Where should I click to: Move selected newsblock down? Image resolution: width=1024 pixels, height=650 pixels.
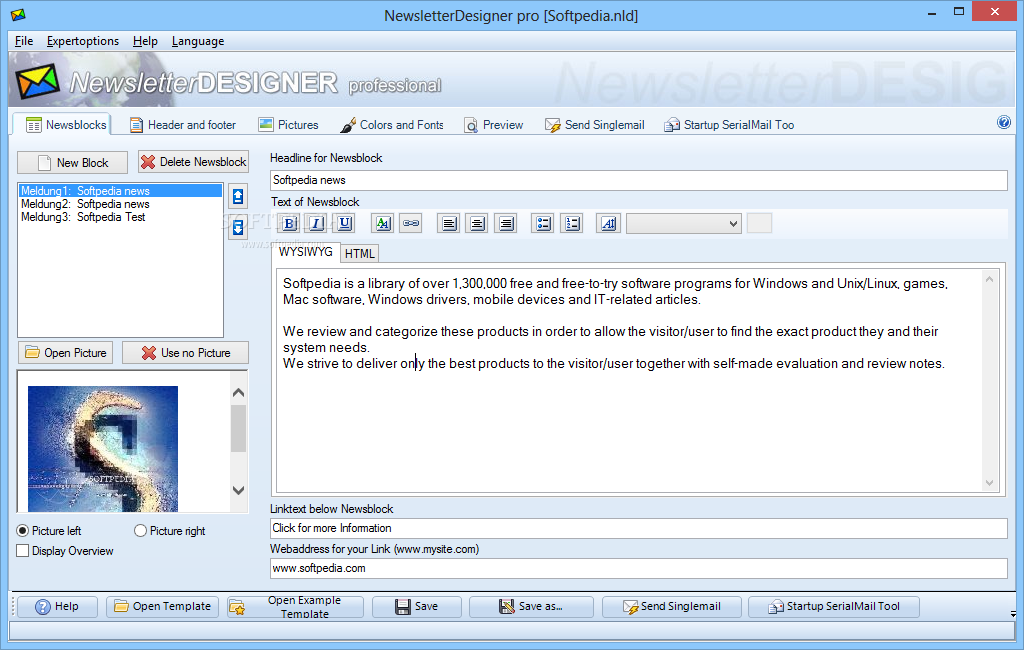click(238, 228)
